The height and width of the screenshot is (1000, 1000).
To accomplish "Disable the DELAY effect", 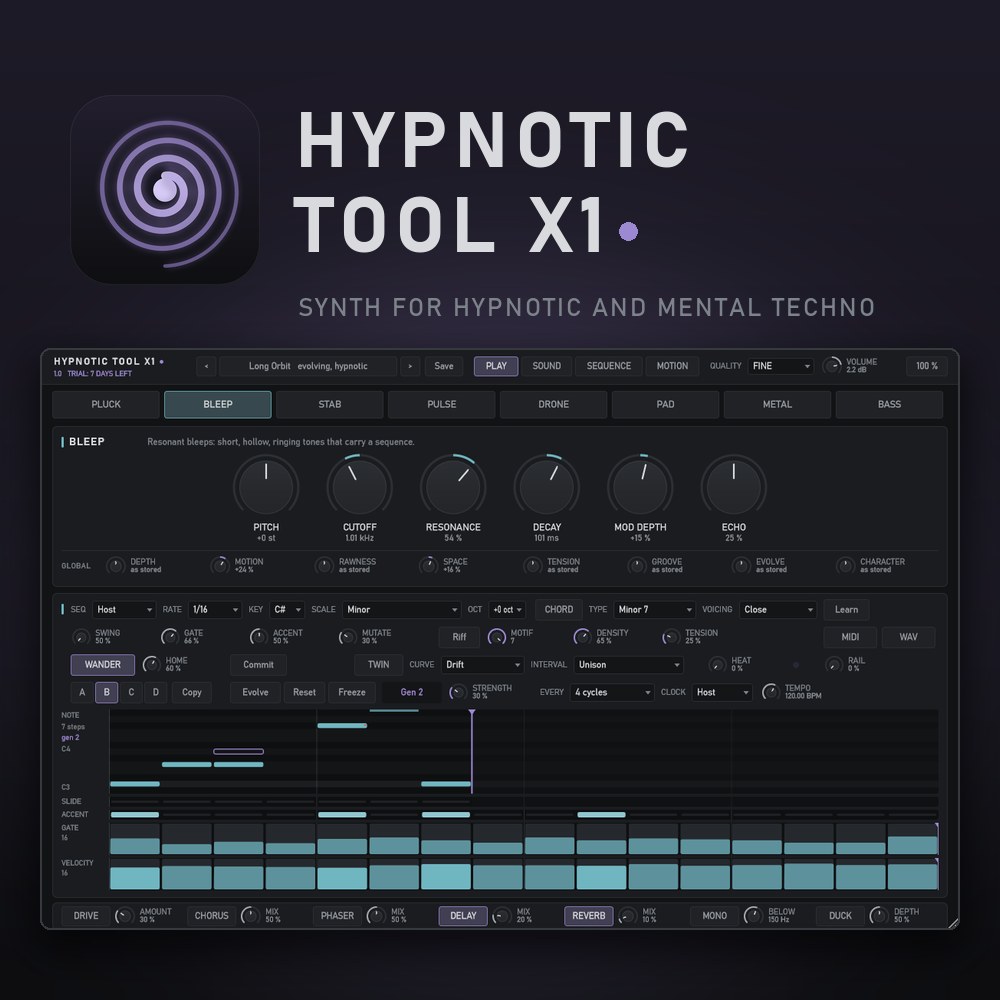I will coord(463,916).
